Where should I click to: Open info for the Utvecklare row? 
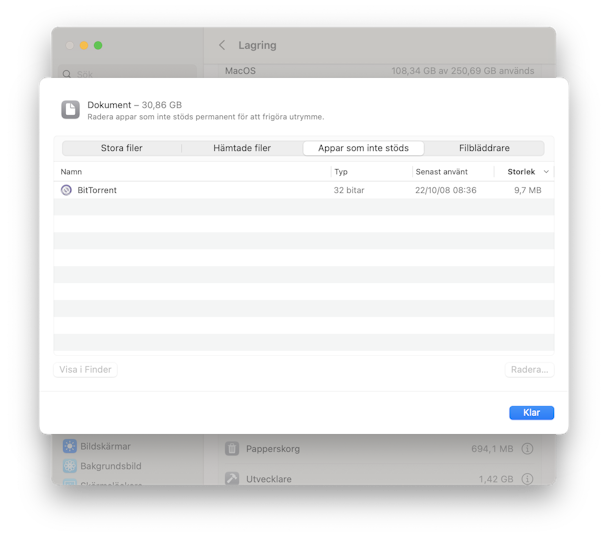(527, 479)
